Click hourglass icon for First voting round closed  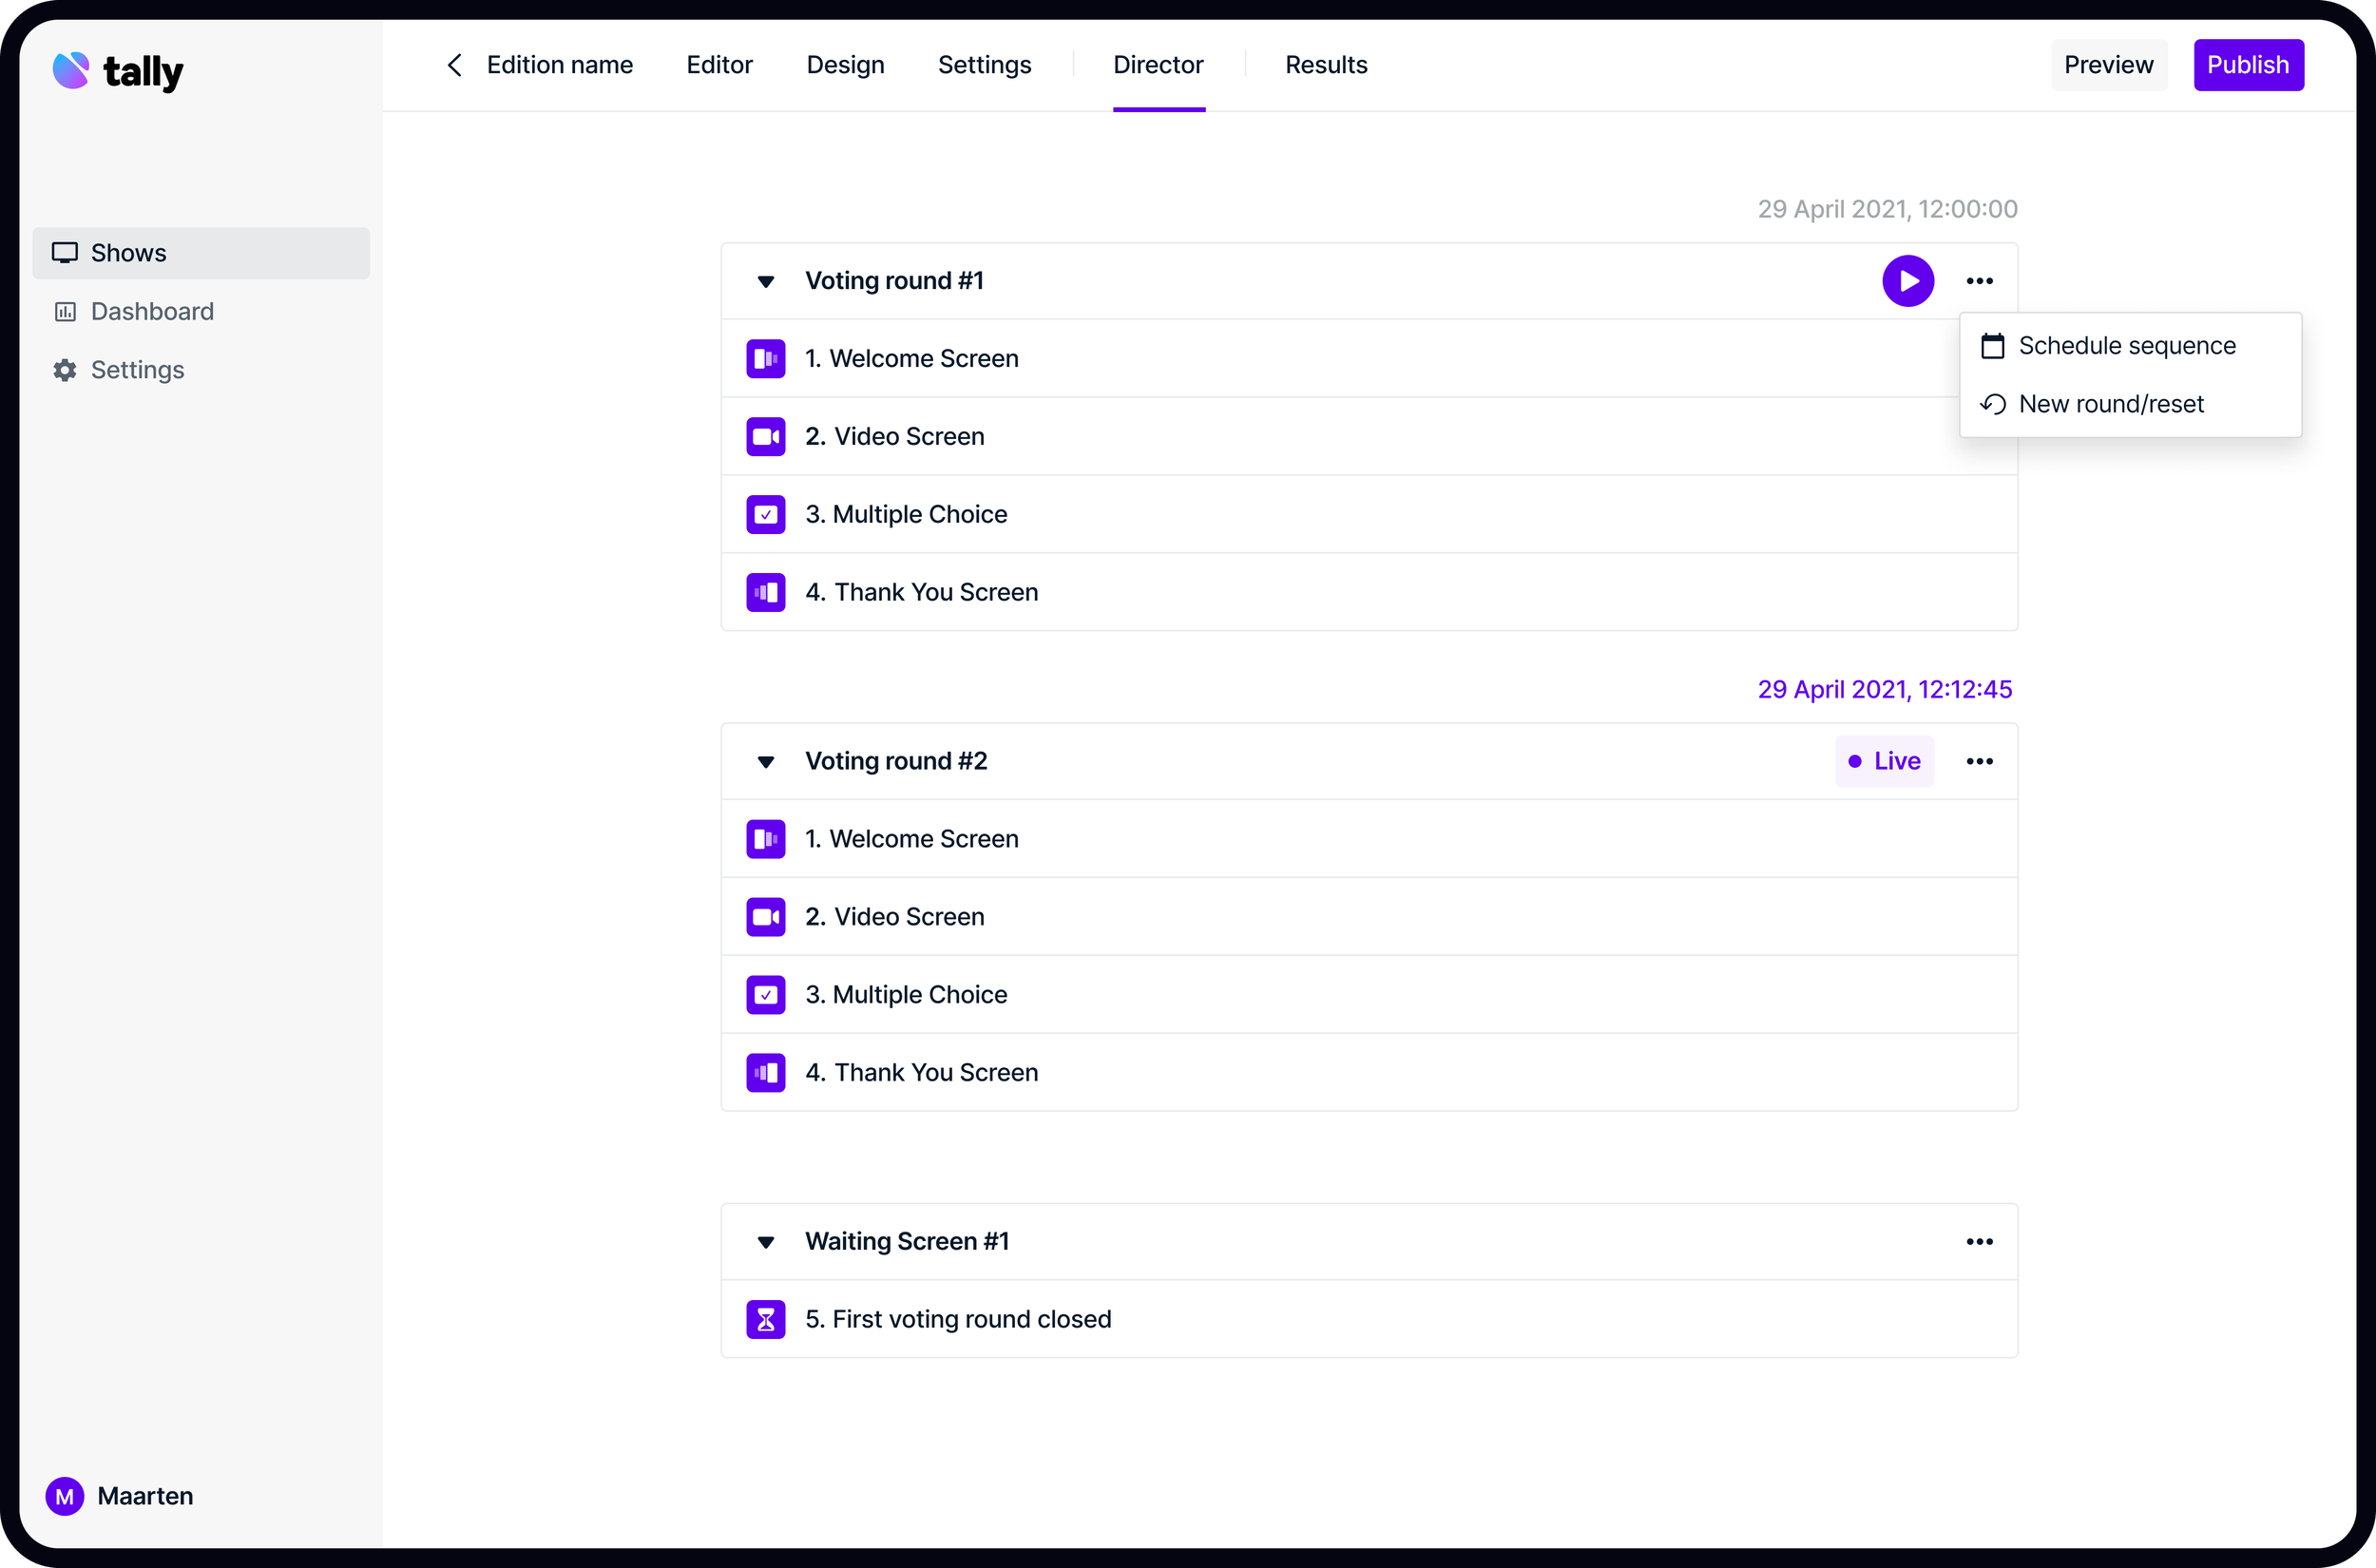point(765,1319)
